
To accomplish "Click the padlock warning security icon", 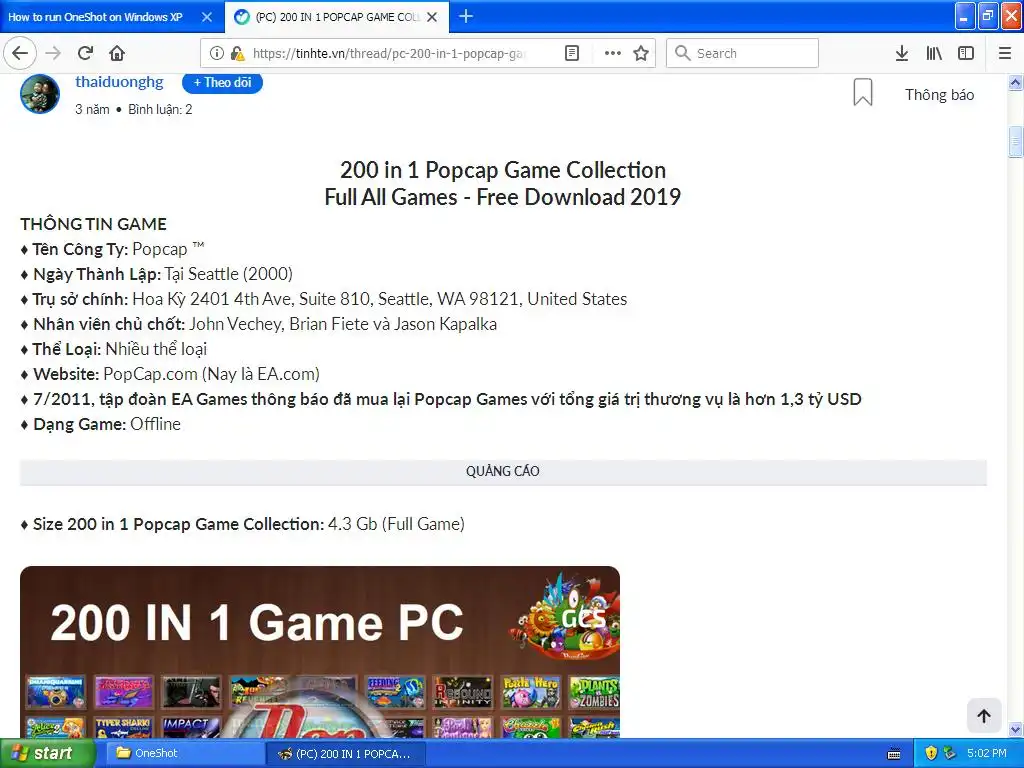I will click(238, 53).
